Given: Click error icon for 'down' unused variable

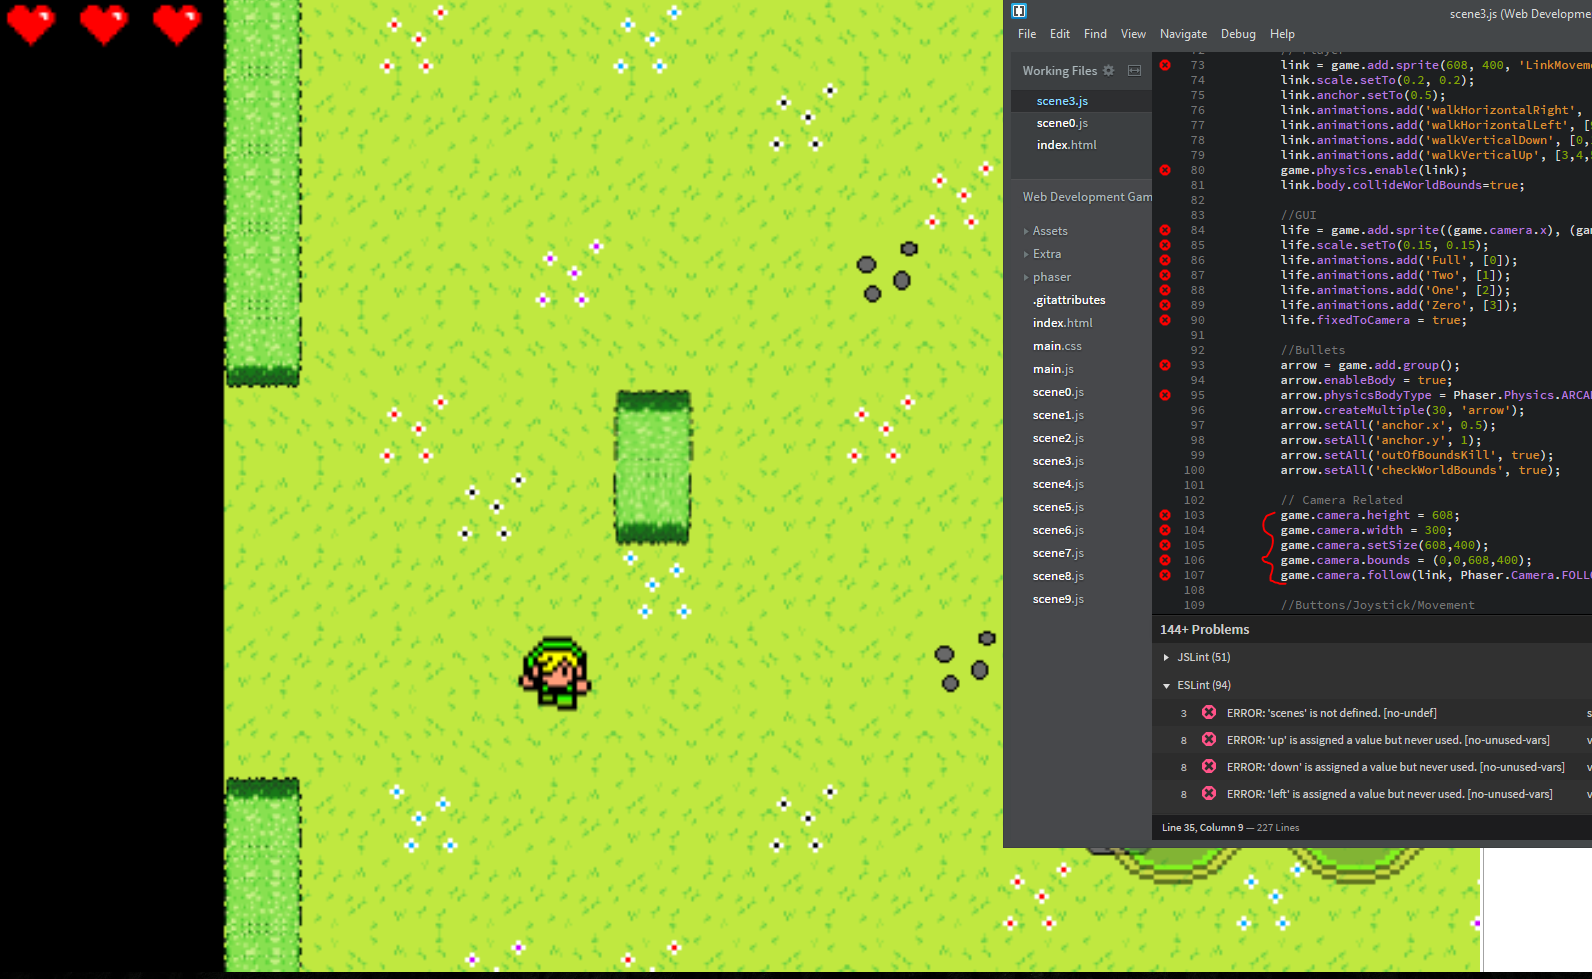Looking at the screenshot, I should coord(1209,766).
